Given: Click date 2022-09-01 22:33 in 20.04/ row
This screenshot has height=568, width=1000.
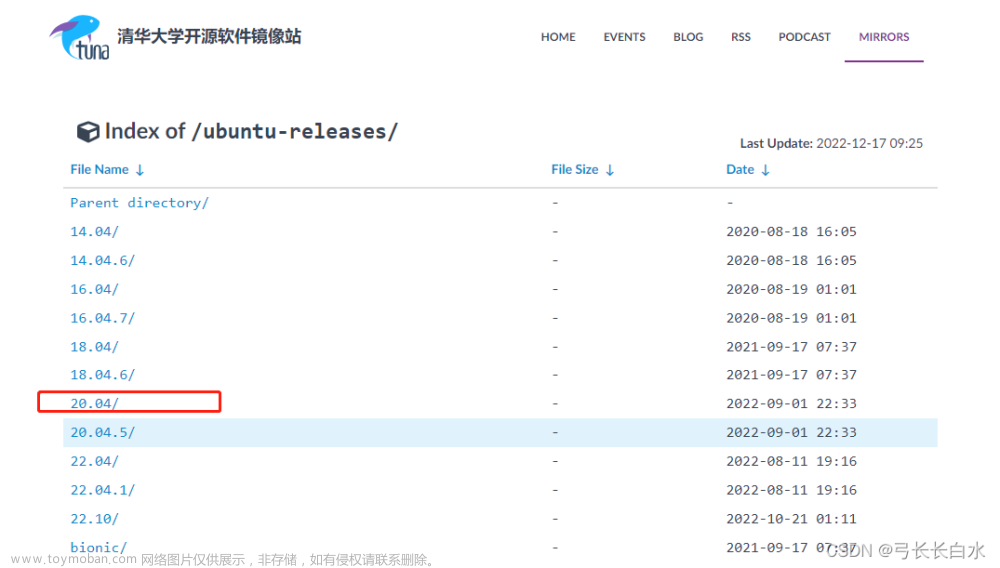Looking at the screenshot, I should point(791,404).
